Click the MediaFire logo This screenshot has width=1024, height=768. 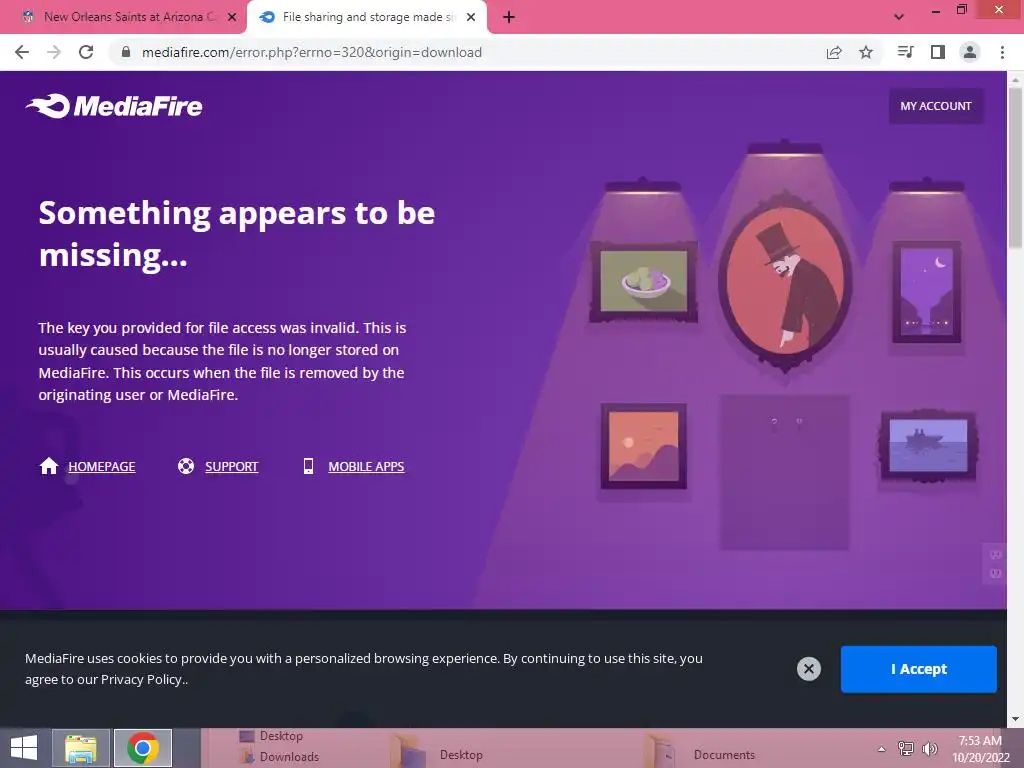tap(114, 106)
